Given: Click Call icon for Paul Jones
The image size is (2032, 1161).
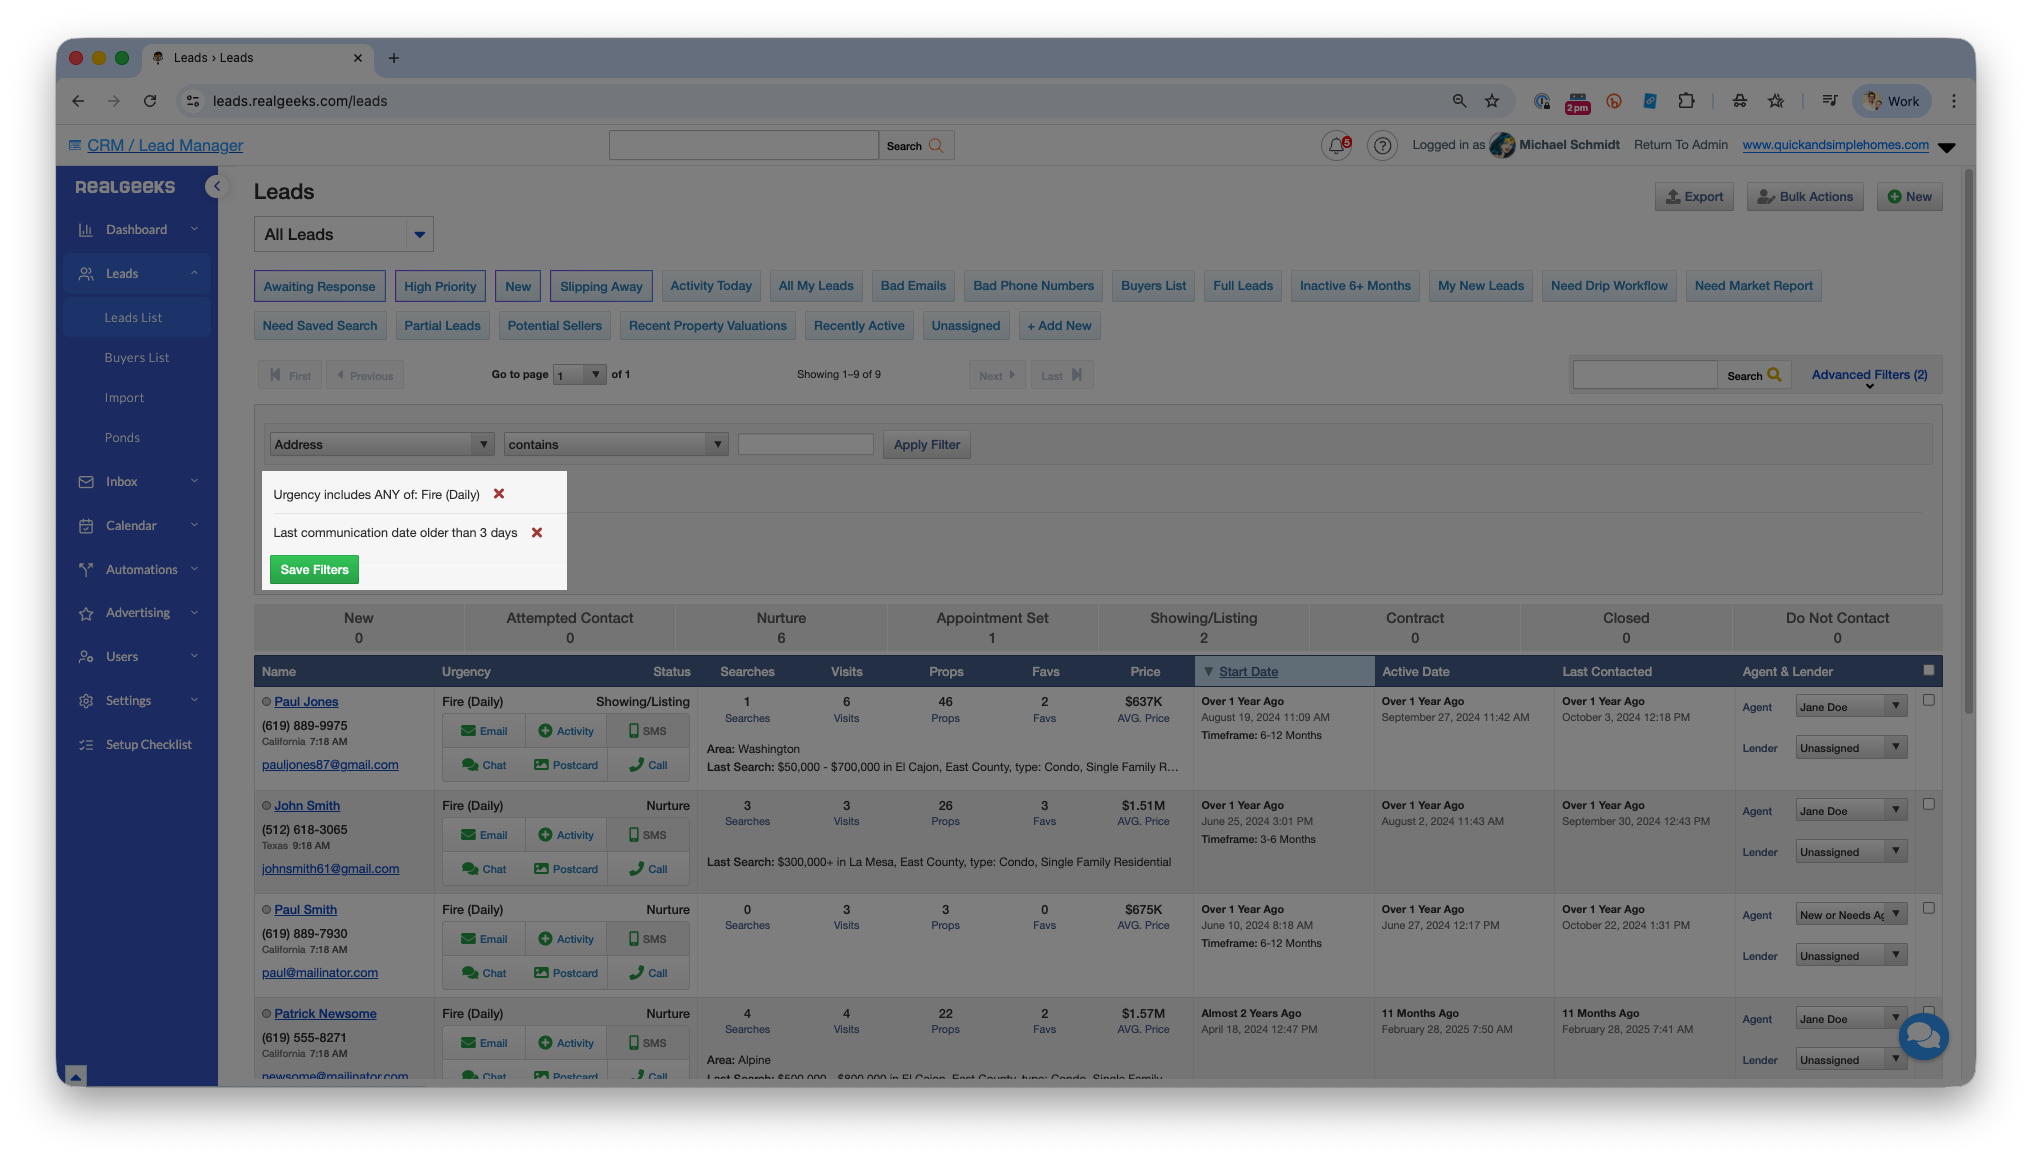Looking at the screenshot, I should (x=648, y=765).
